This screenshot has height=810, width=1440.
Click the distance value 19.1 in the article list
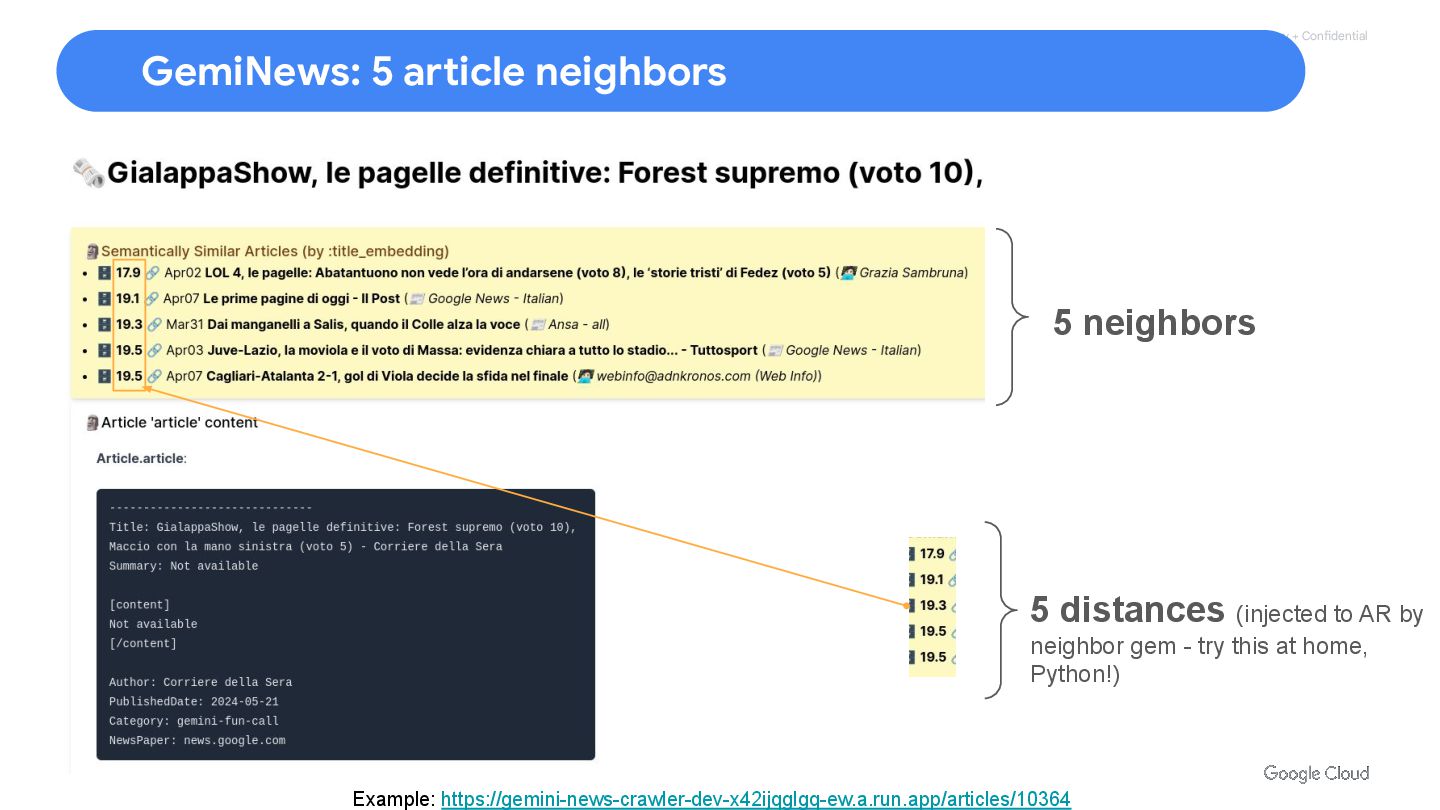pyautogui.click(x=127, y=298)
